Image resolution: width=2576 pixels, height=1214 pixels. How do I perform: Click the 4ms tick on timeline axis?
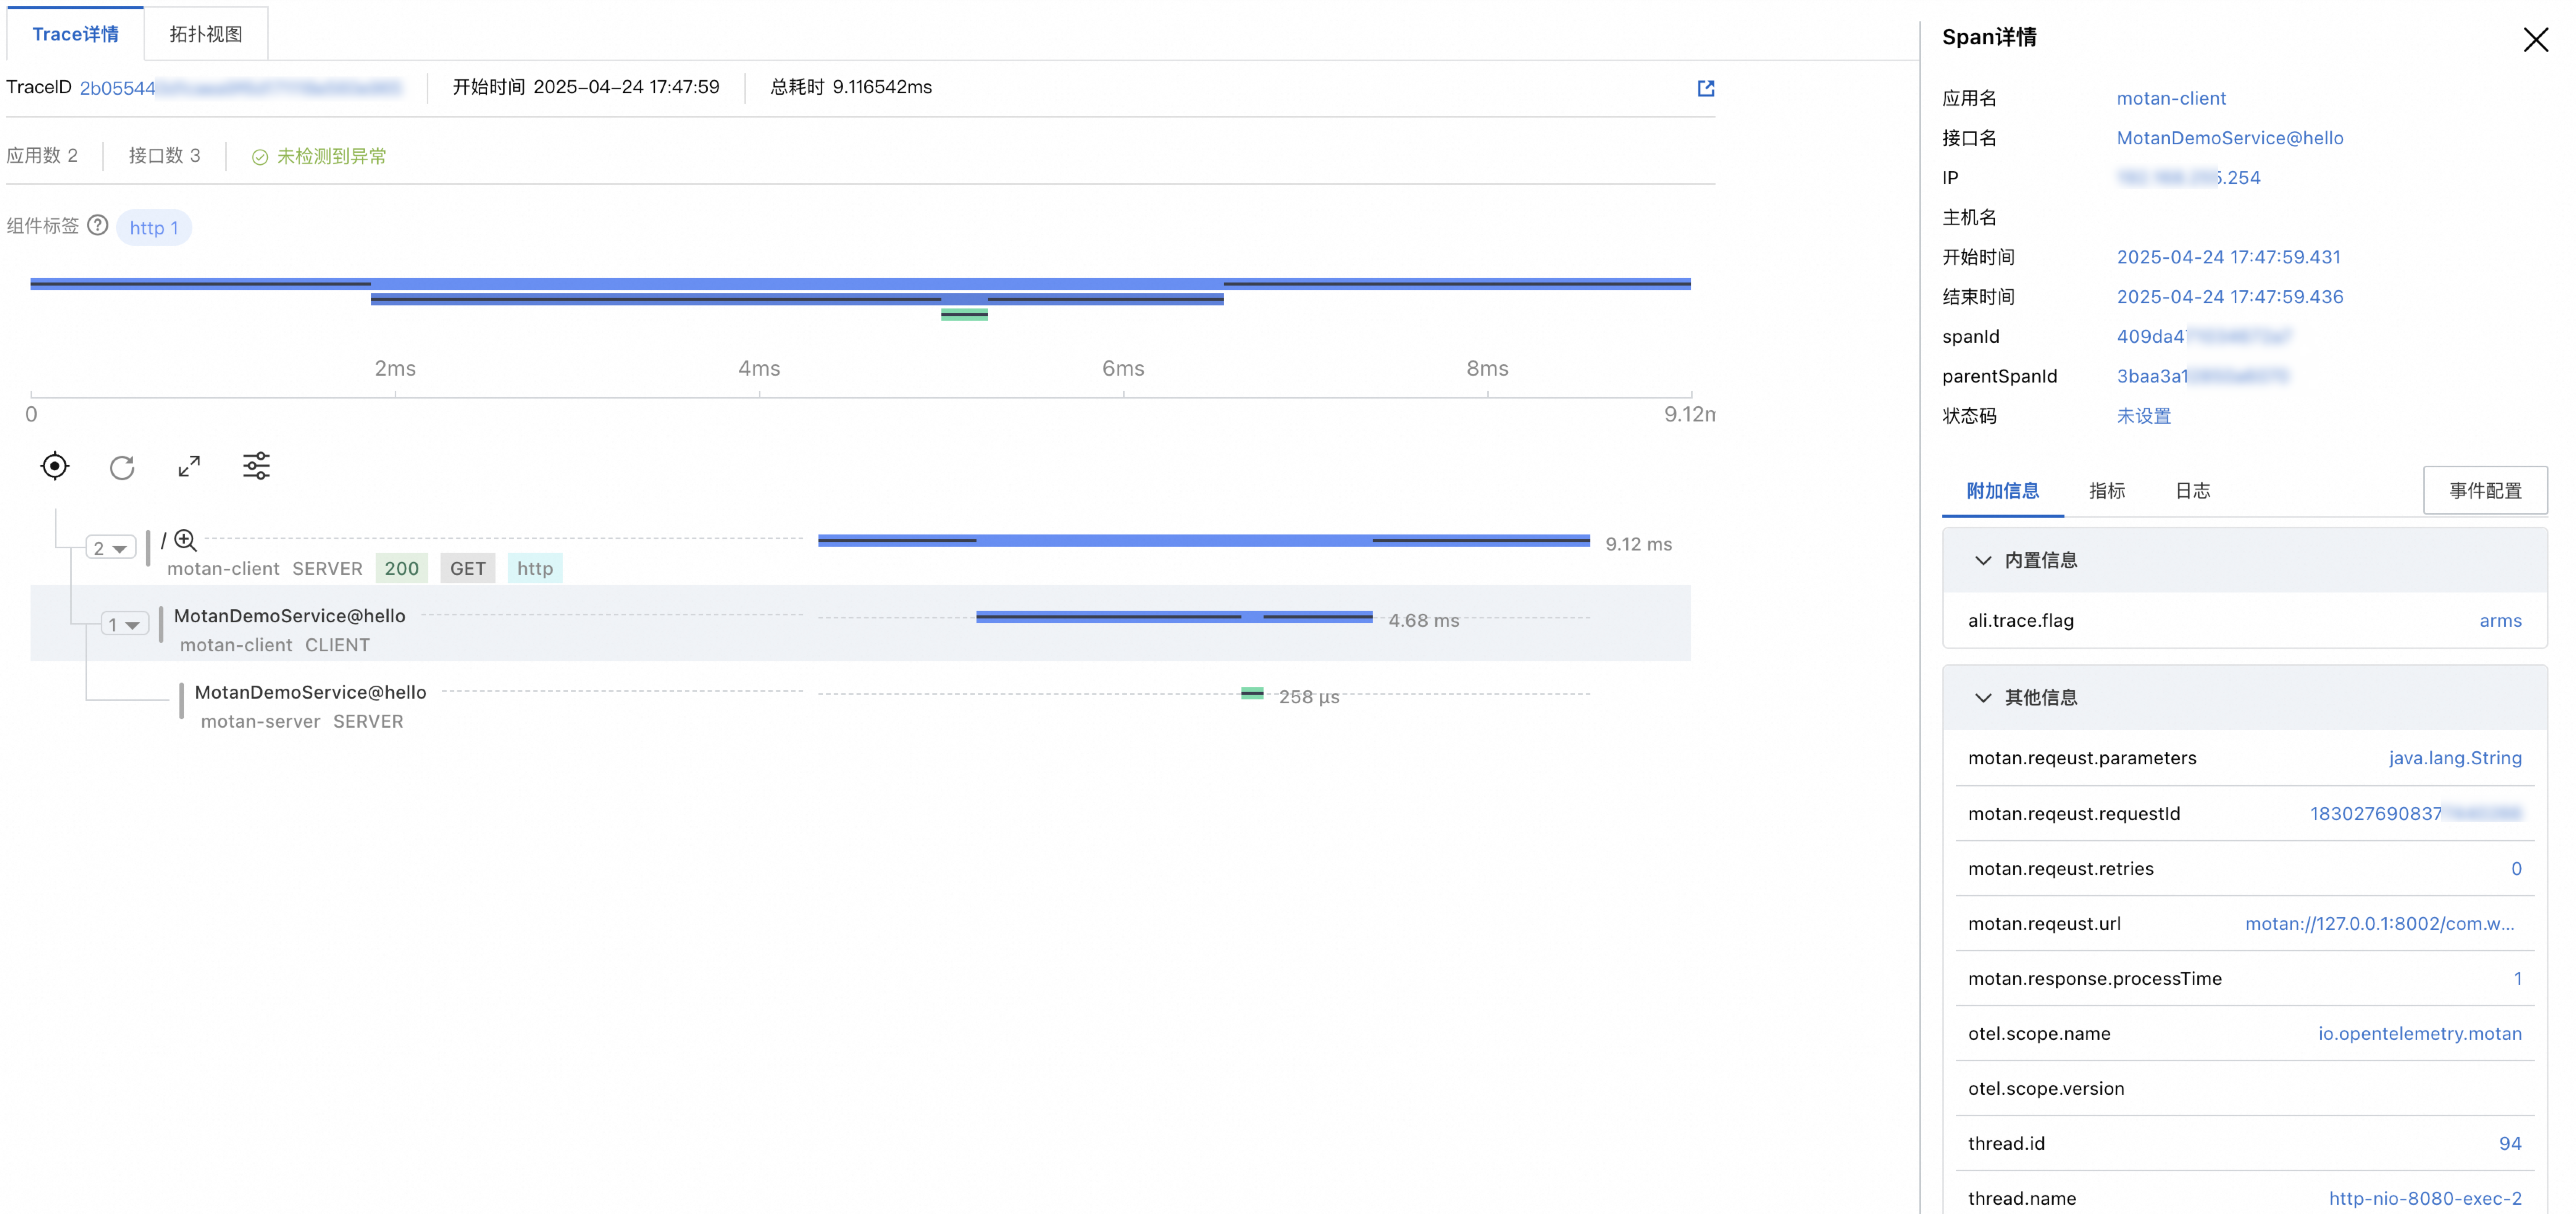pos(759,369)
